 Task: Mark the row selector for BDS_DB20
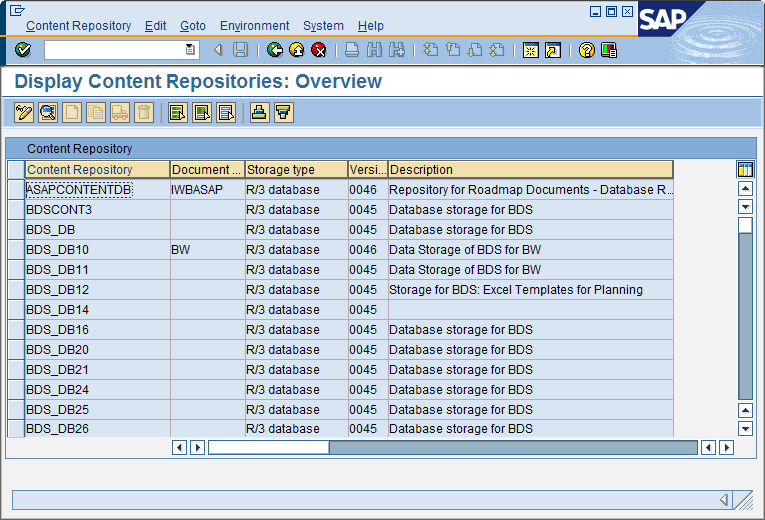tap(15, 350)
